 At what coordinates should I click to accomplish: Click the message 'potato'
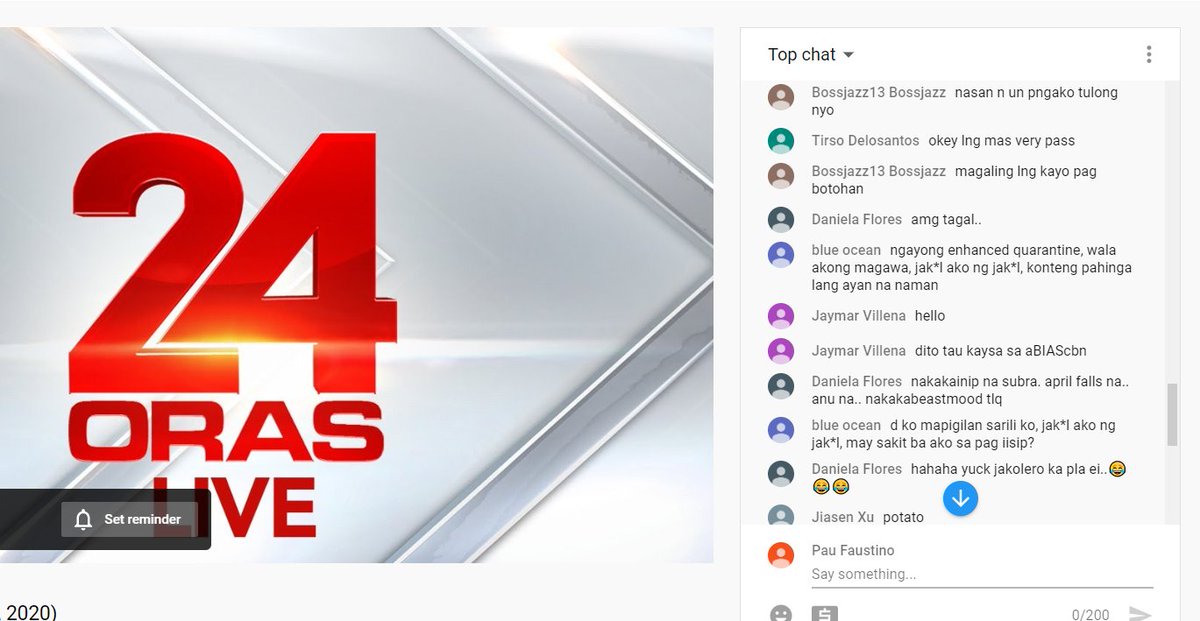click(903, 517)
